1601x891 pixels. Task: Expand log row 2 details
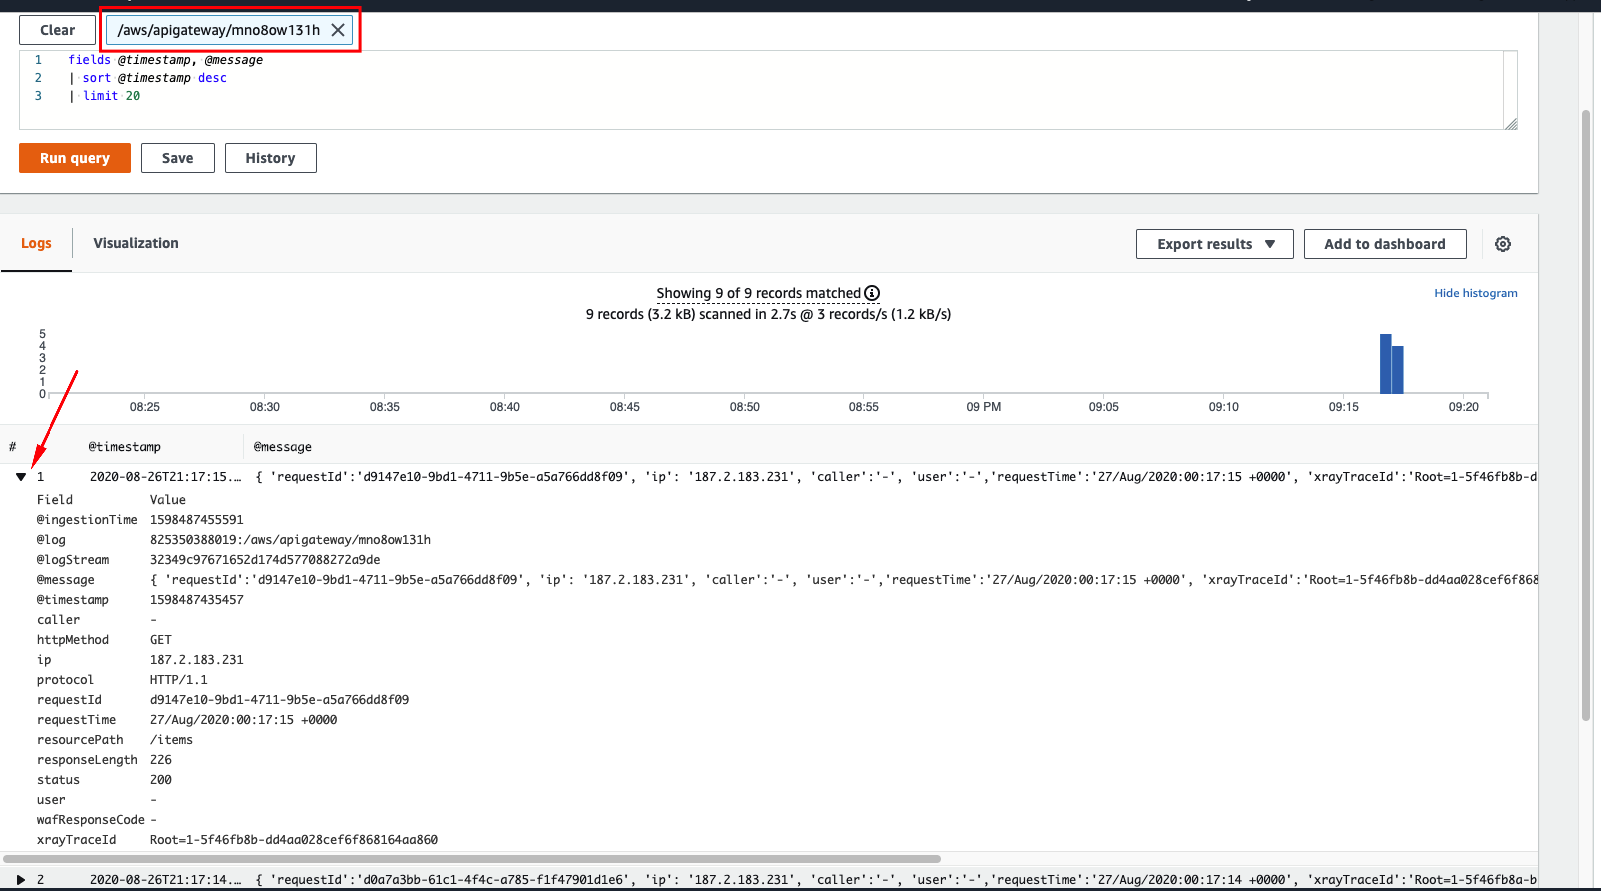[x=21, y=880]
